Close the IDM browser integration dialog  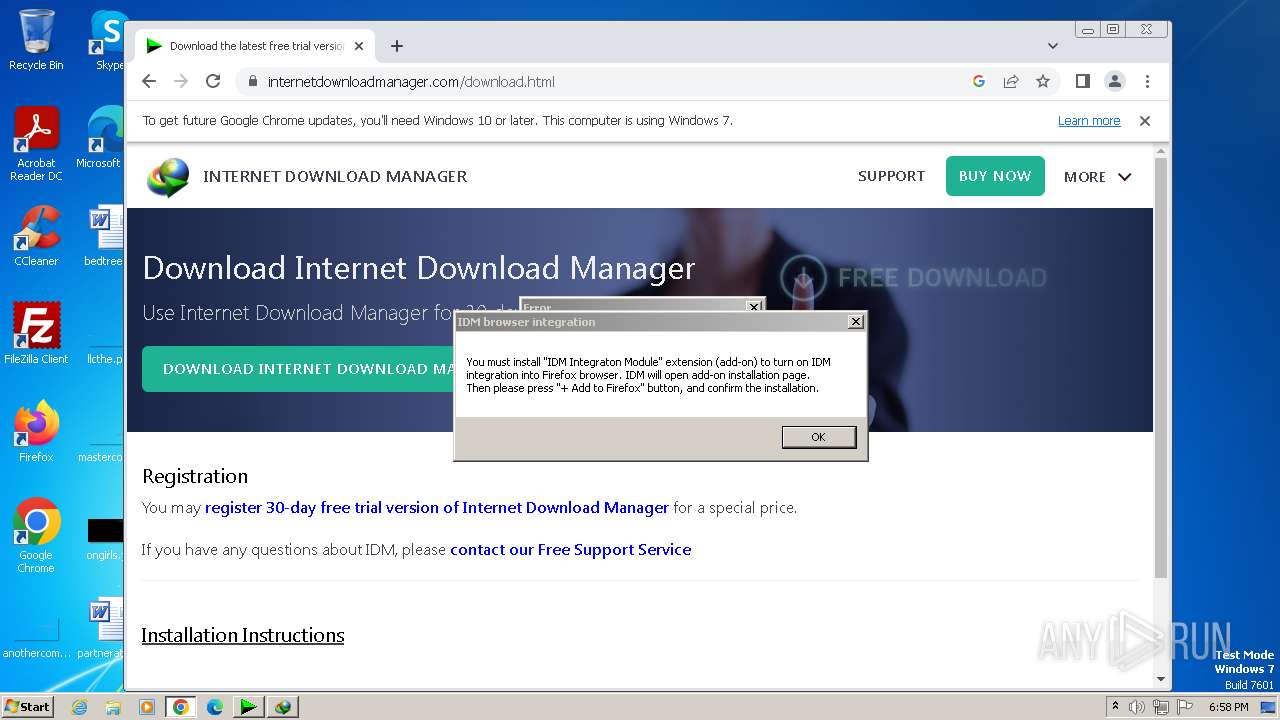click(x=855, y=322)
